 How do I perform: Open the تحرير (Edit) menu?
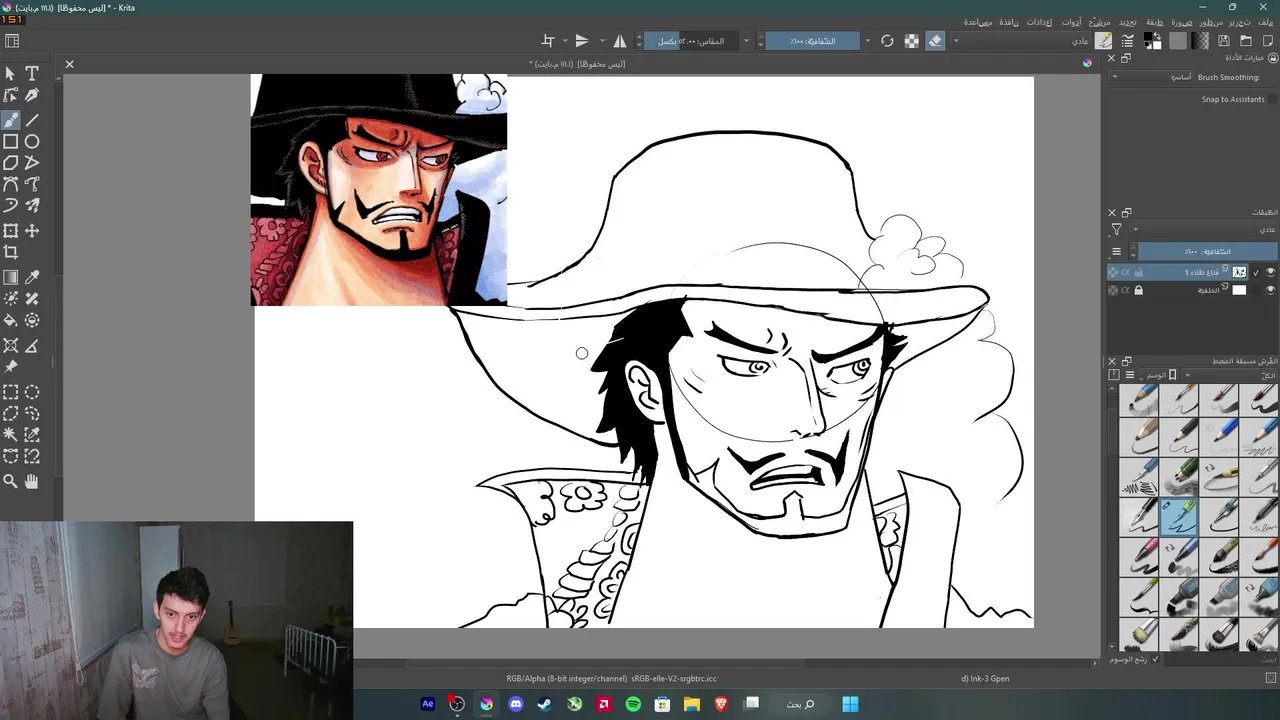tap(1240, 21)
